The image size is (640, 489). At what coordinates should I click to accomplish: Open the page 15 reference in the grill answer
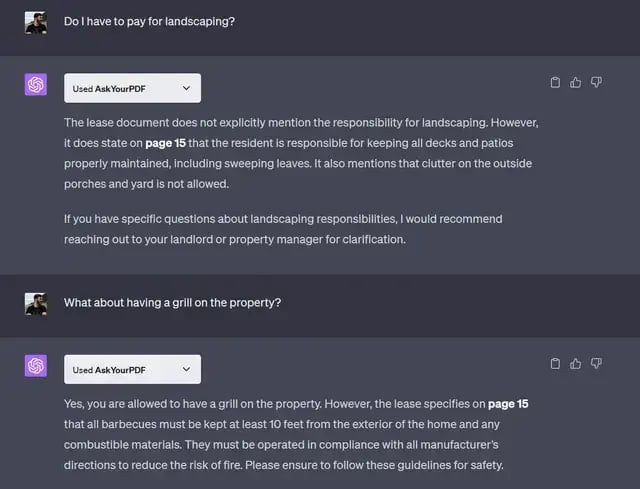tap(508, 404)
